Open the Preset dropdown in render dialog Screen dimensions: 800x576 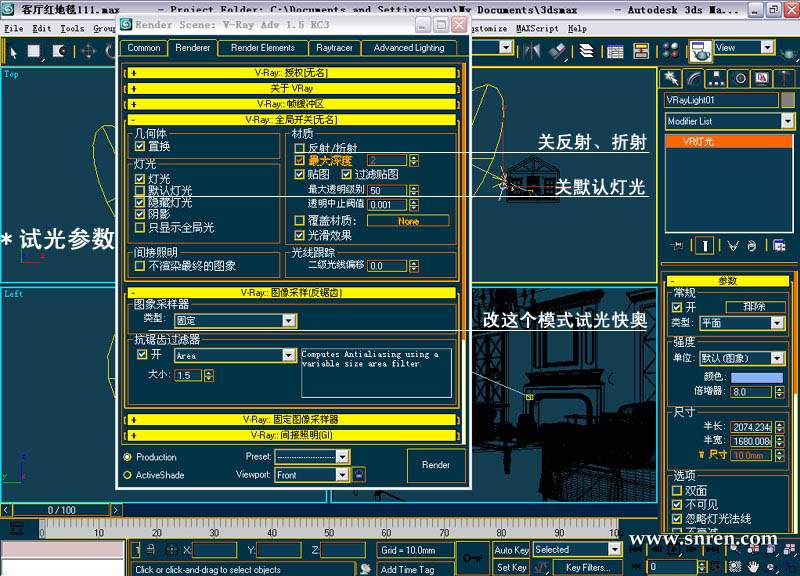(311, 456)
